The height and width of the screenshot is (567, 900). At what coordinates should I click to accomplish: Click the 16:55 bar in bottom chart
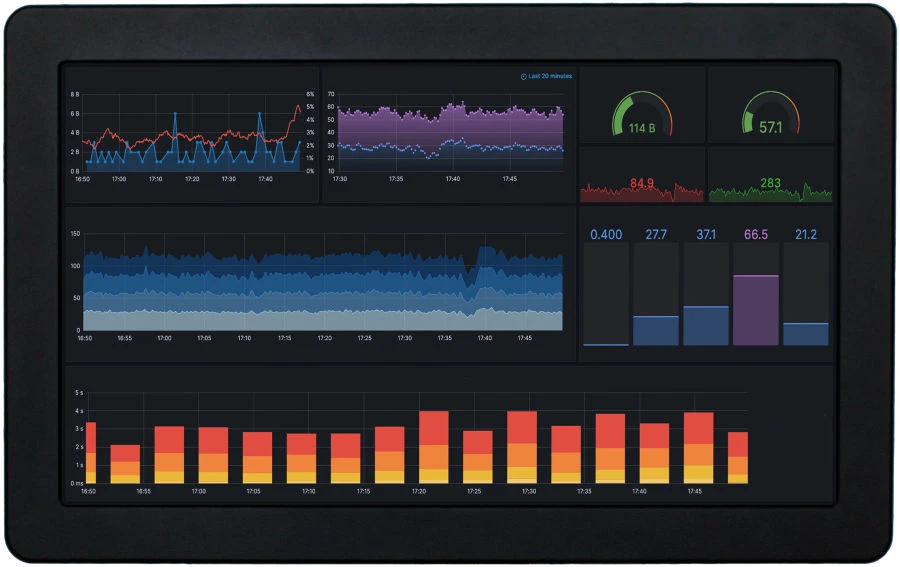(x=125, y=464)
